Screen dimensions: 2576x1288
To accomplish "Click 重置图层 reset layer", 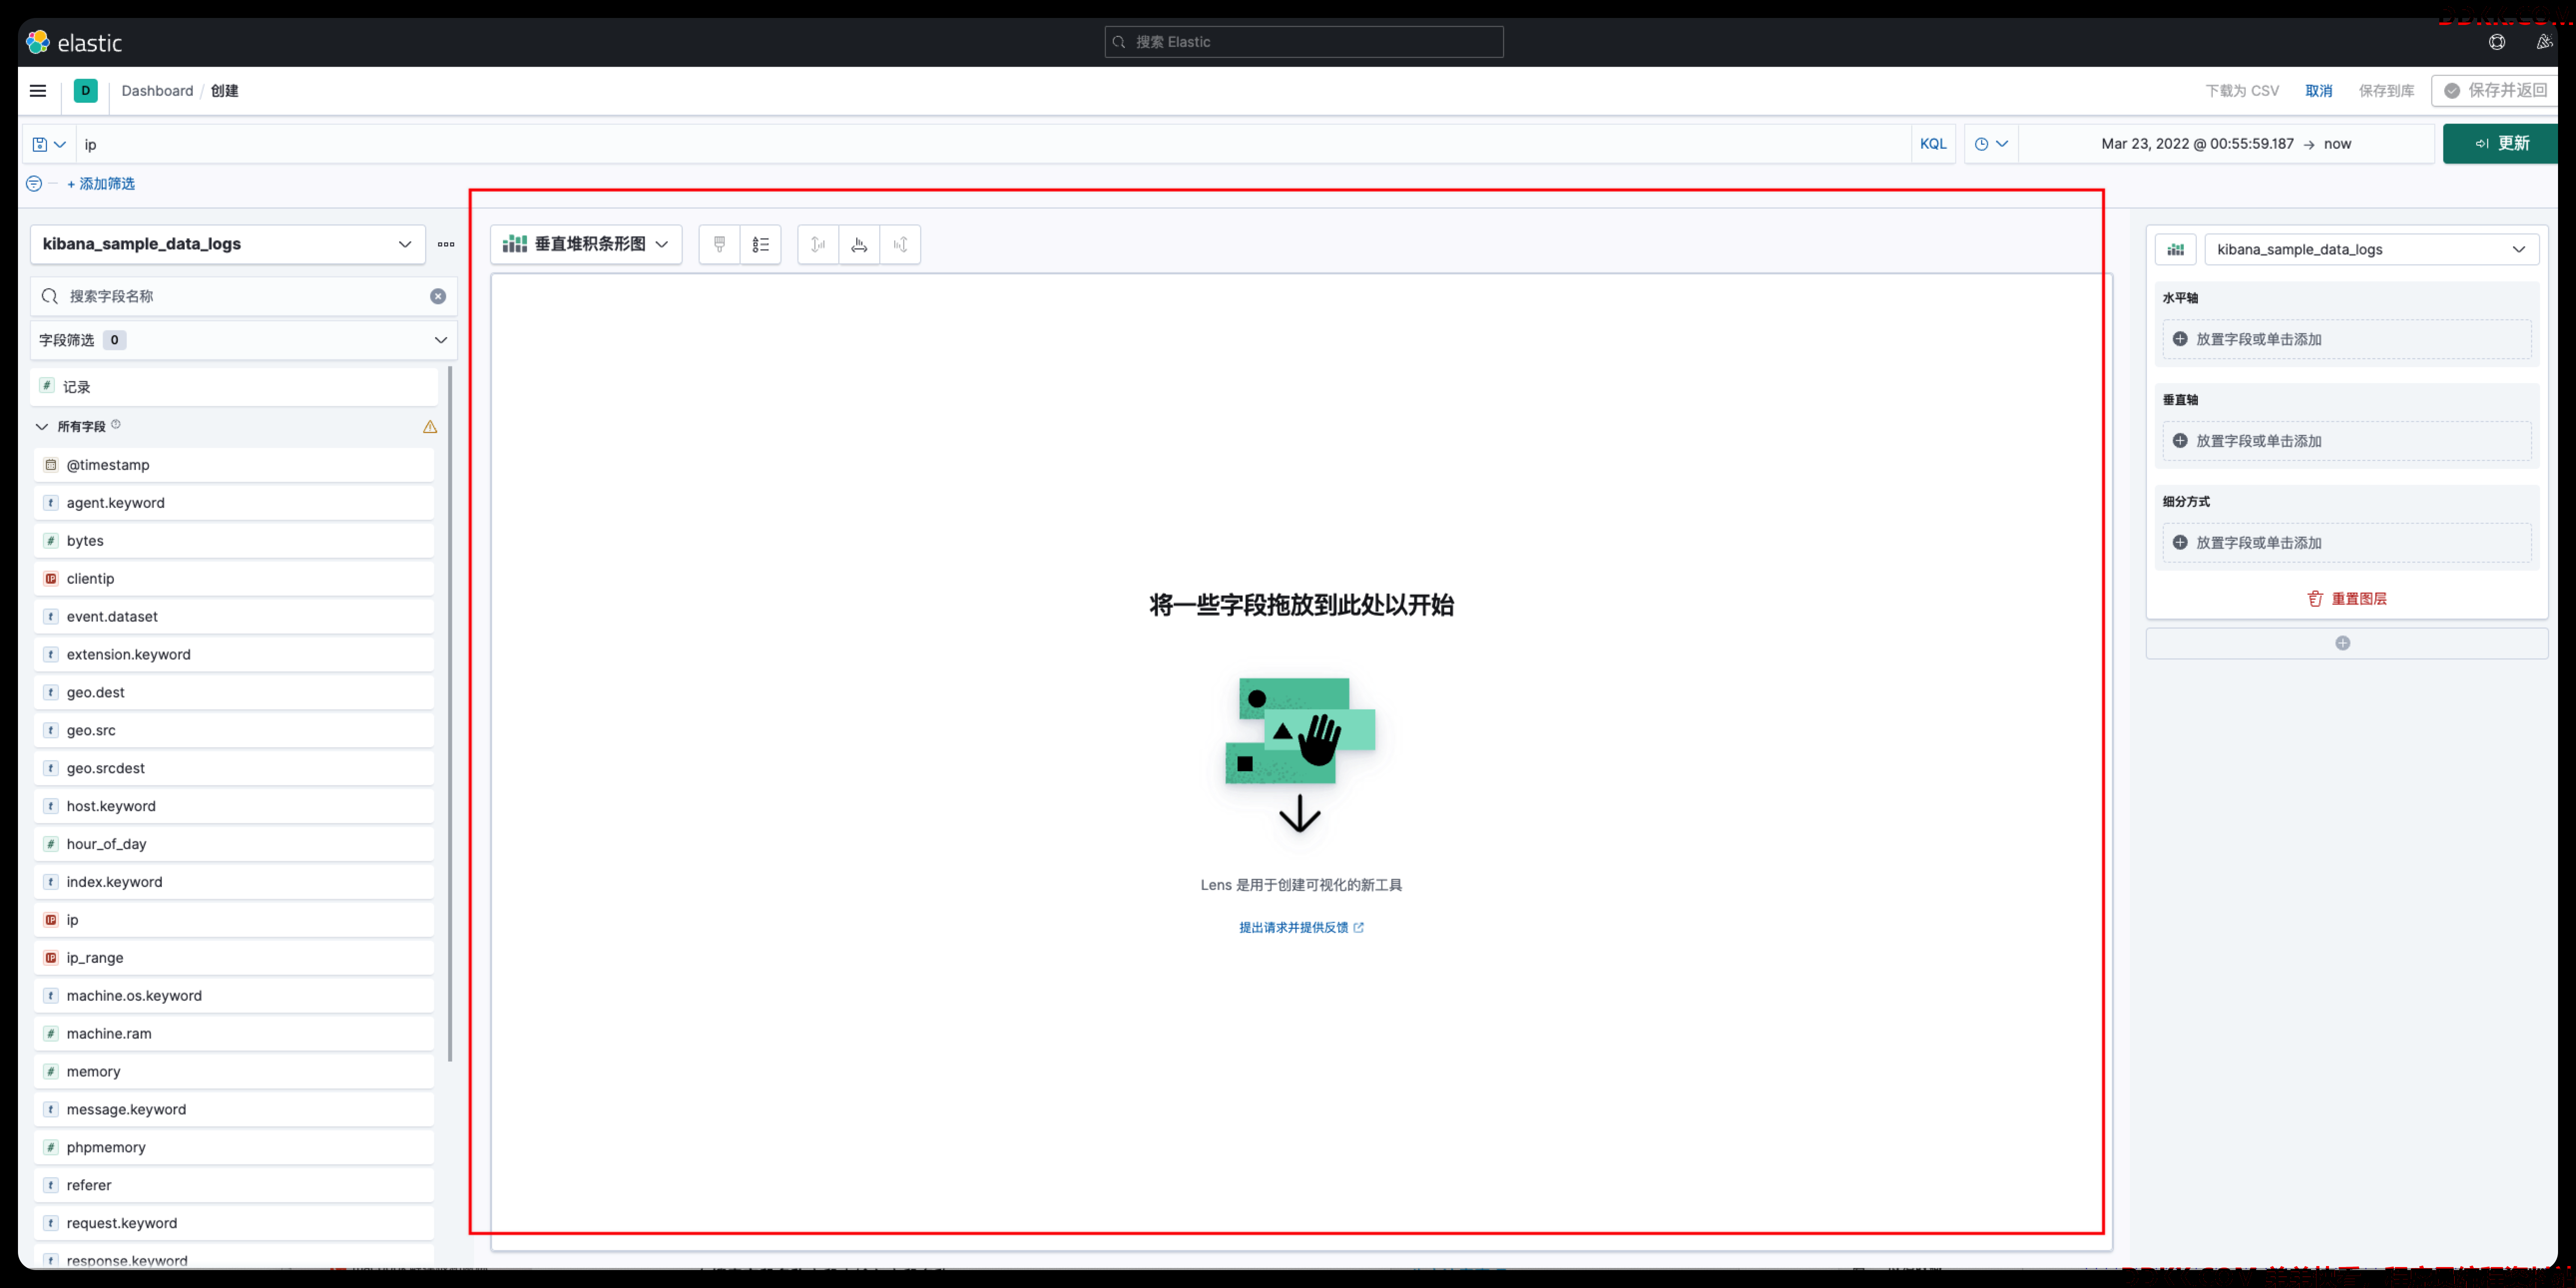I will point(2347,599).
